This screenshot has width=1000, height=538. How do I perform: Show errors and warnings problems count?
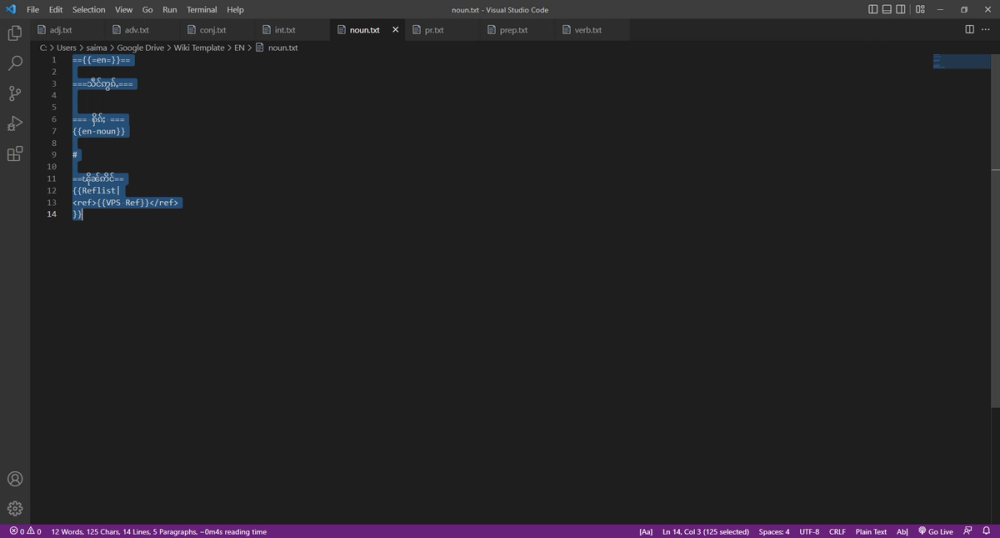click(x=26, y=531)
